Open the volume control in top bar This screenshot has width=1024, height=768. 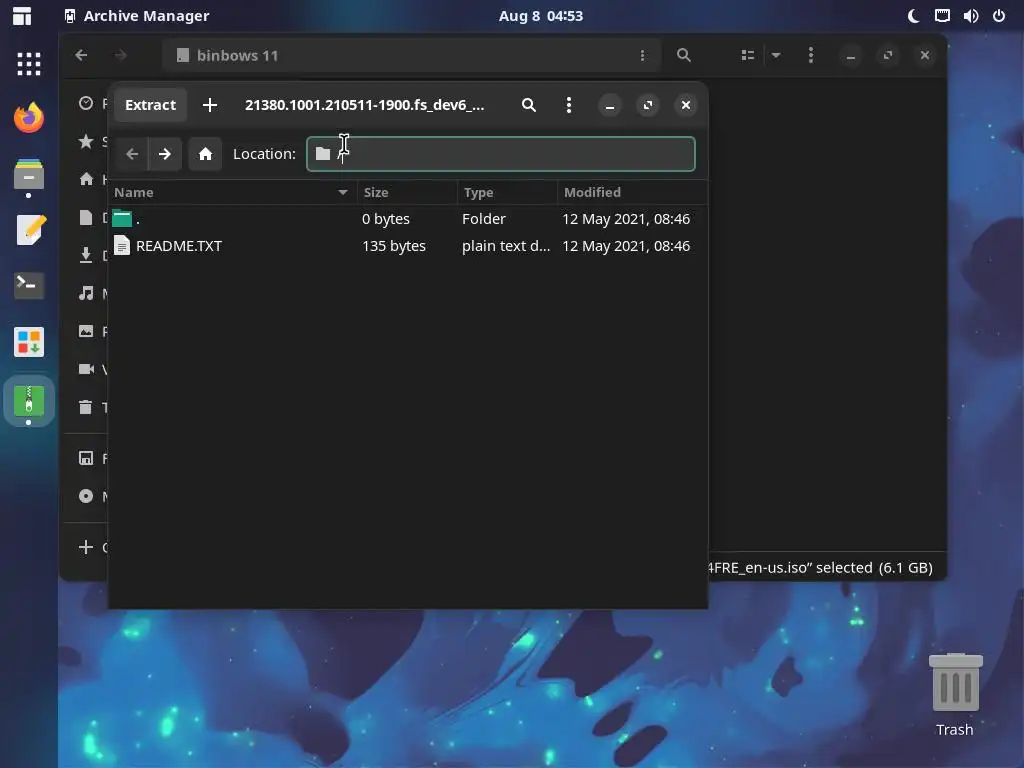coord(971,16)
